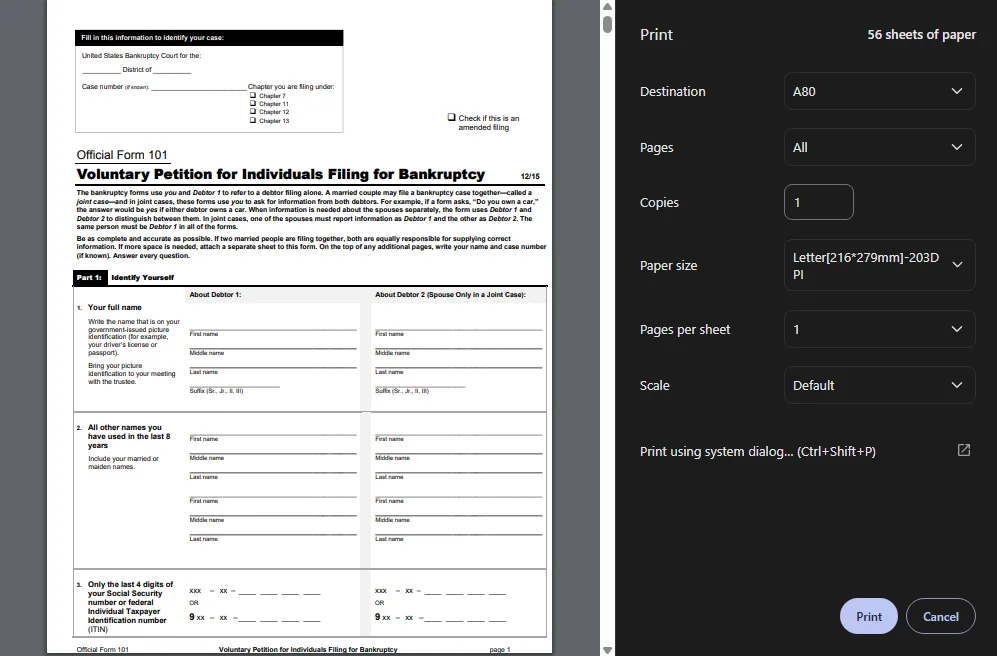
Task: Click the Print button
Action: click(x=869, y=616)
